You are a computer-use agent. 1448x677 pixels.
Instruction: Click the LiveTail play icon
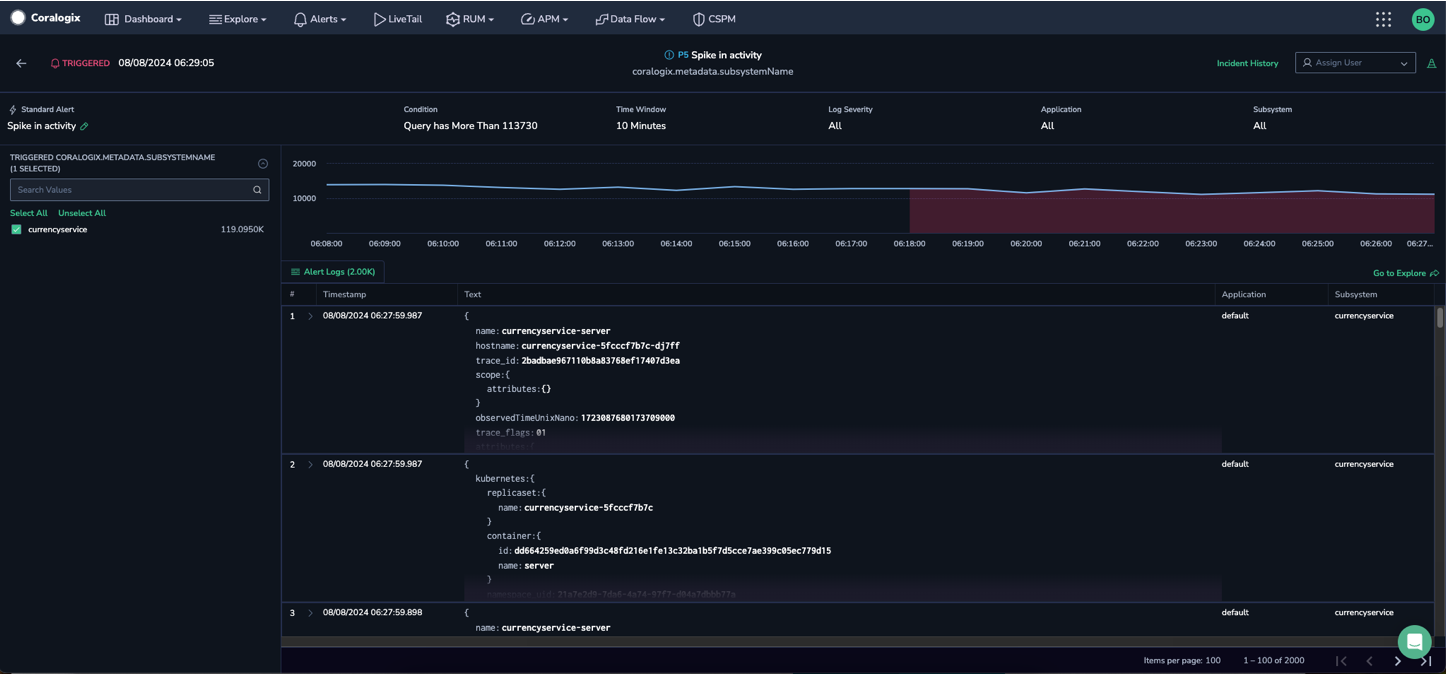click(379, 19)
